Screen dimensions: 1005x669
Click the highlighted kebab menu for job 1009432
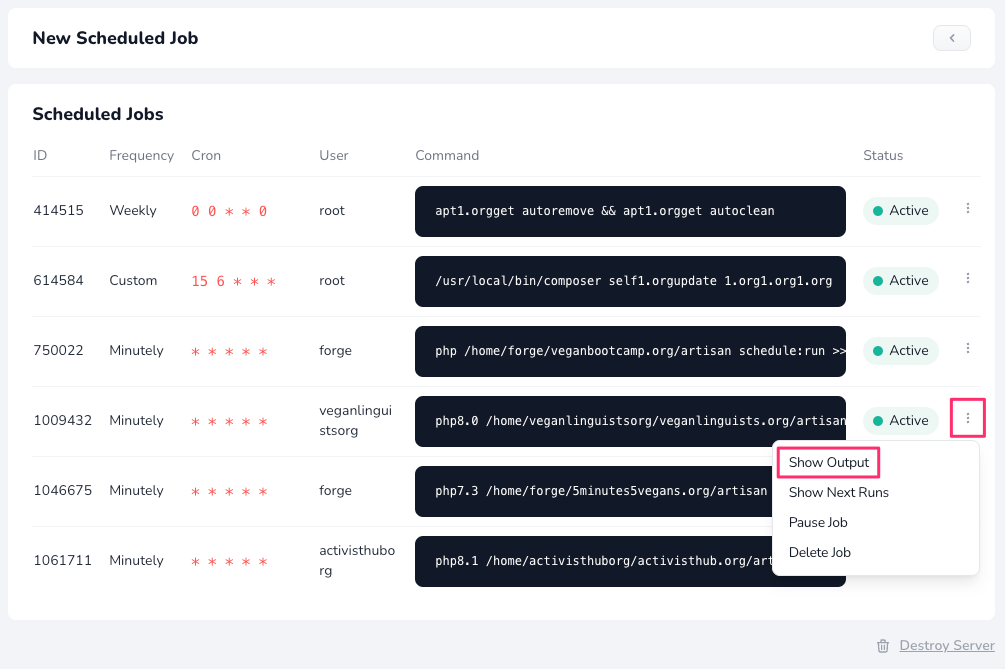point(967,418)
